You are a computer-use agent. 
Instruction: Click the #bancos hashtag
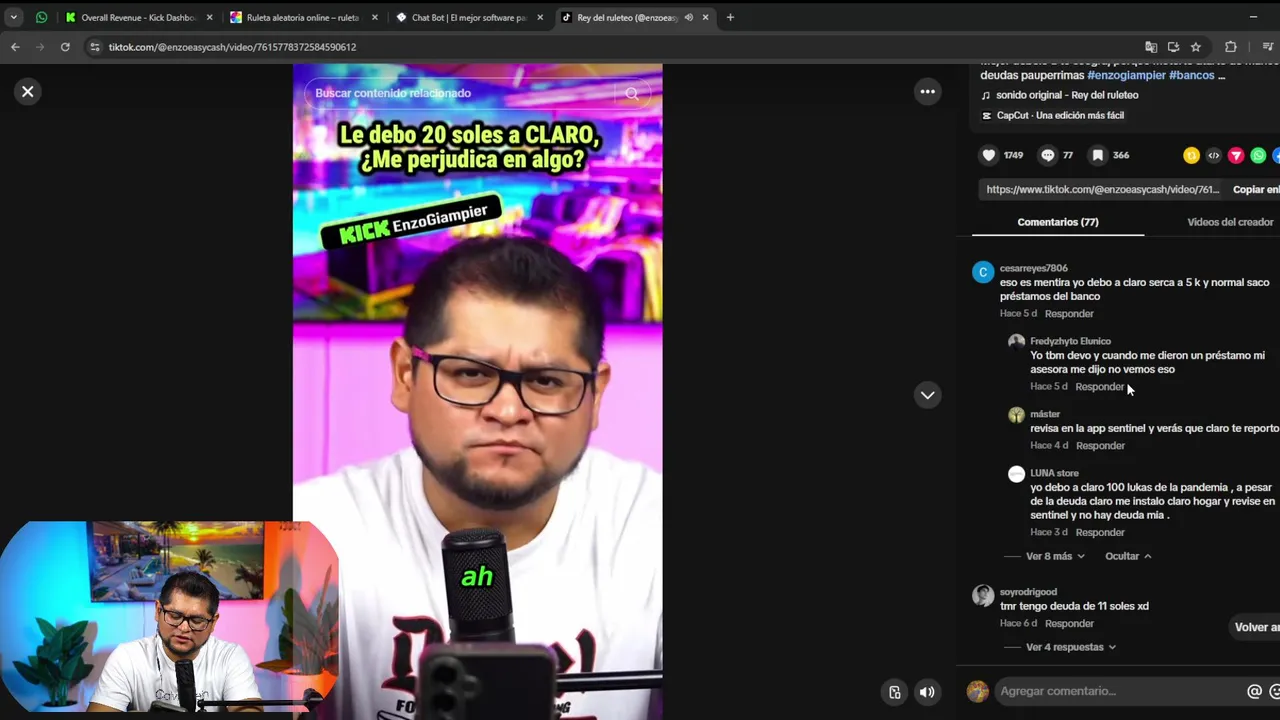click(1191, 75)
